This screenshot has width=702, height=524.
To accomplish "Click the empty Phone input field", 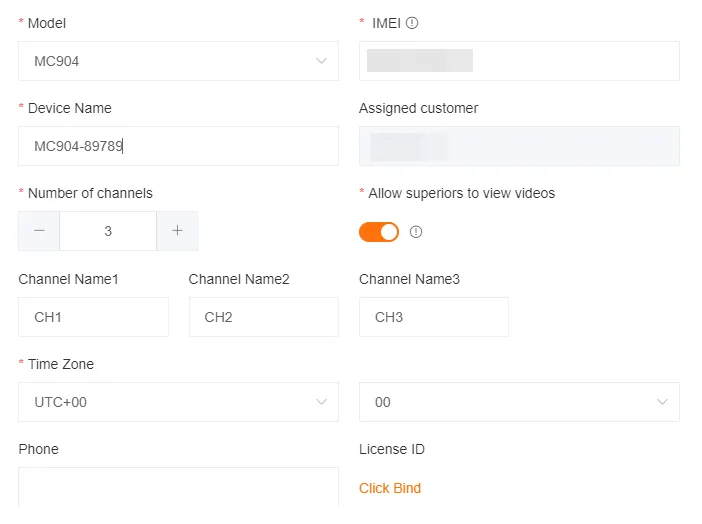I will coord(178,487).
